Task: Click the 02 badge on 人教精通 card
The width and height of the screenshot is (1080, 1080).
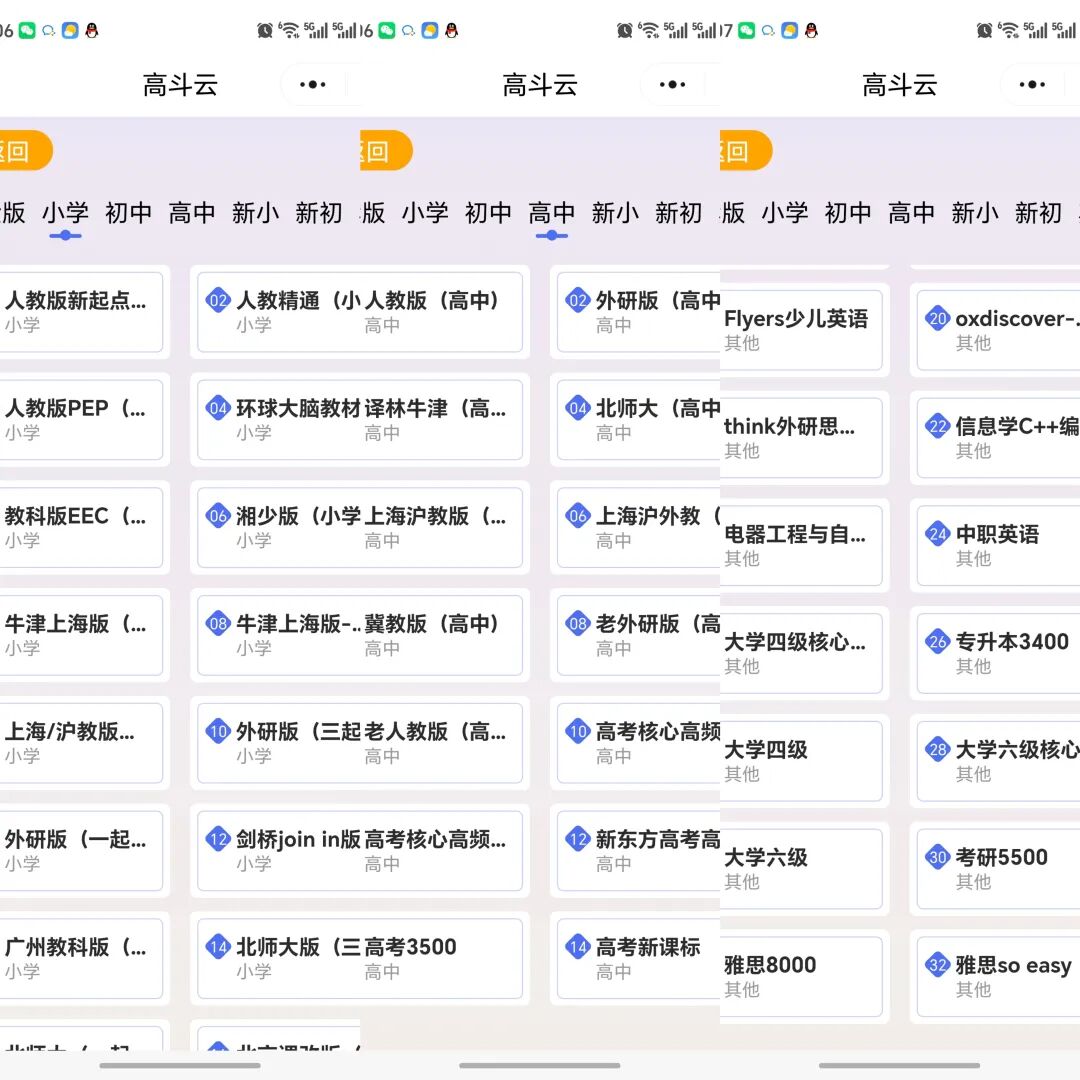Action: coord(218,300)
